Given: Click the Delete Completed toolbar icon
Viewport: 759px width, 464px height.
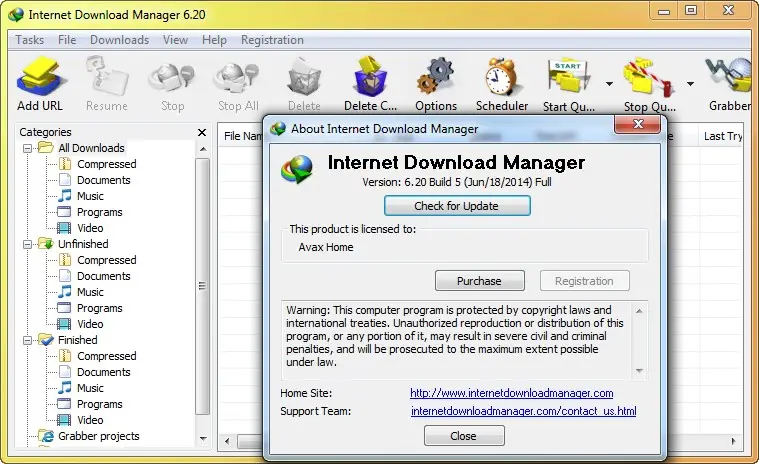Looking at the screenshot, I should click(x=370, y=83).
